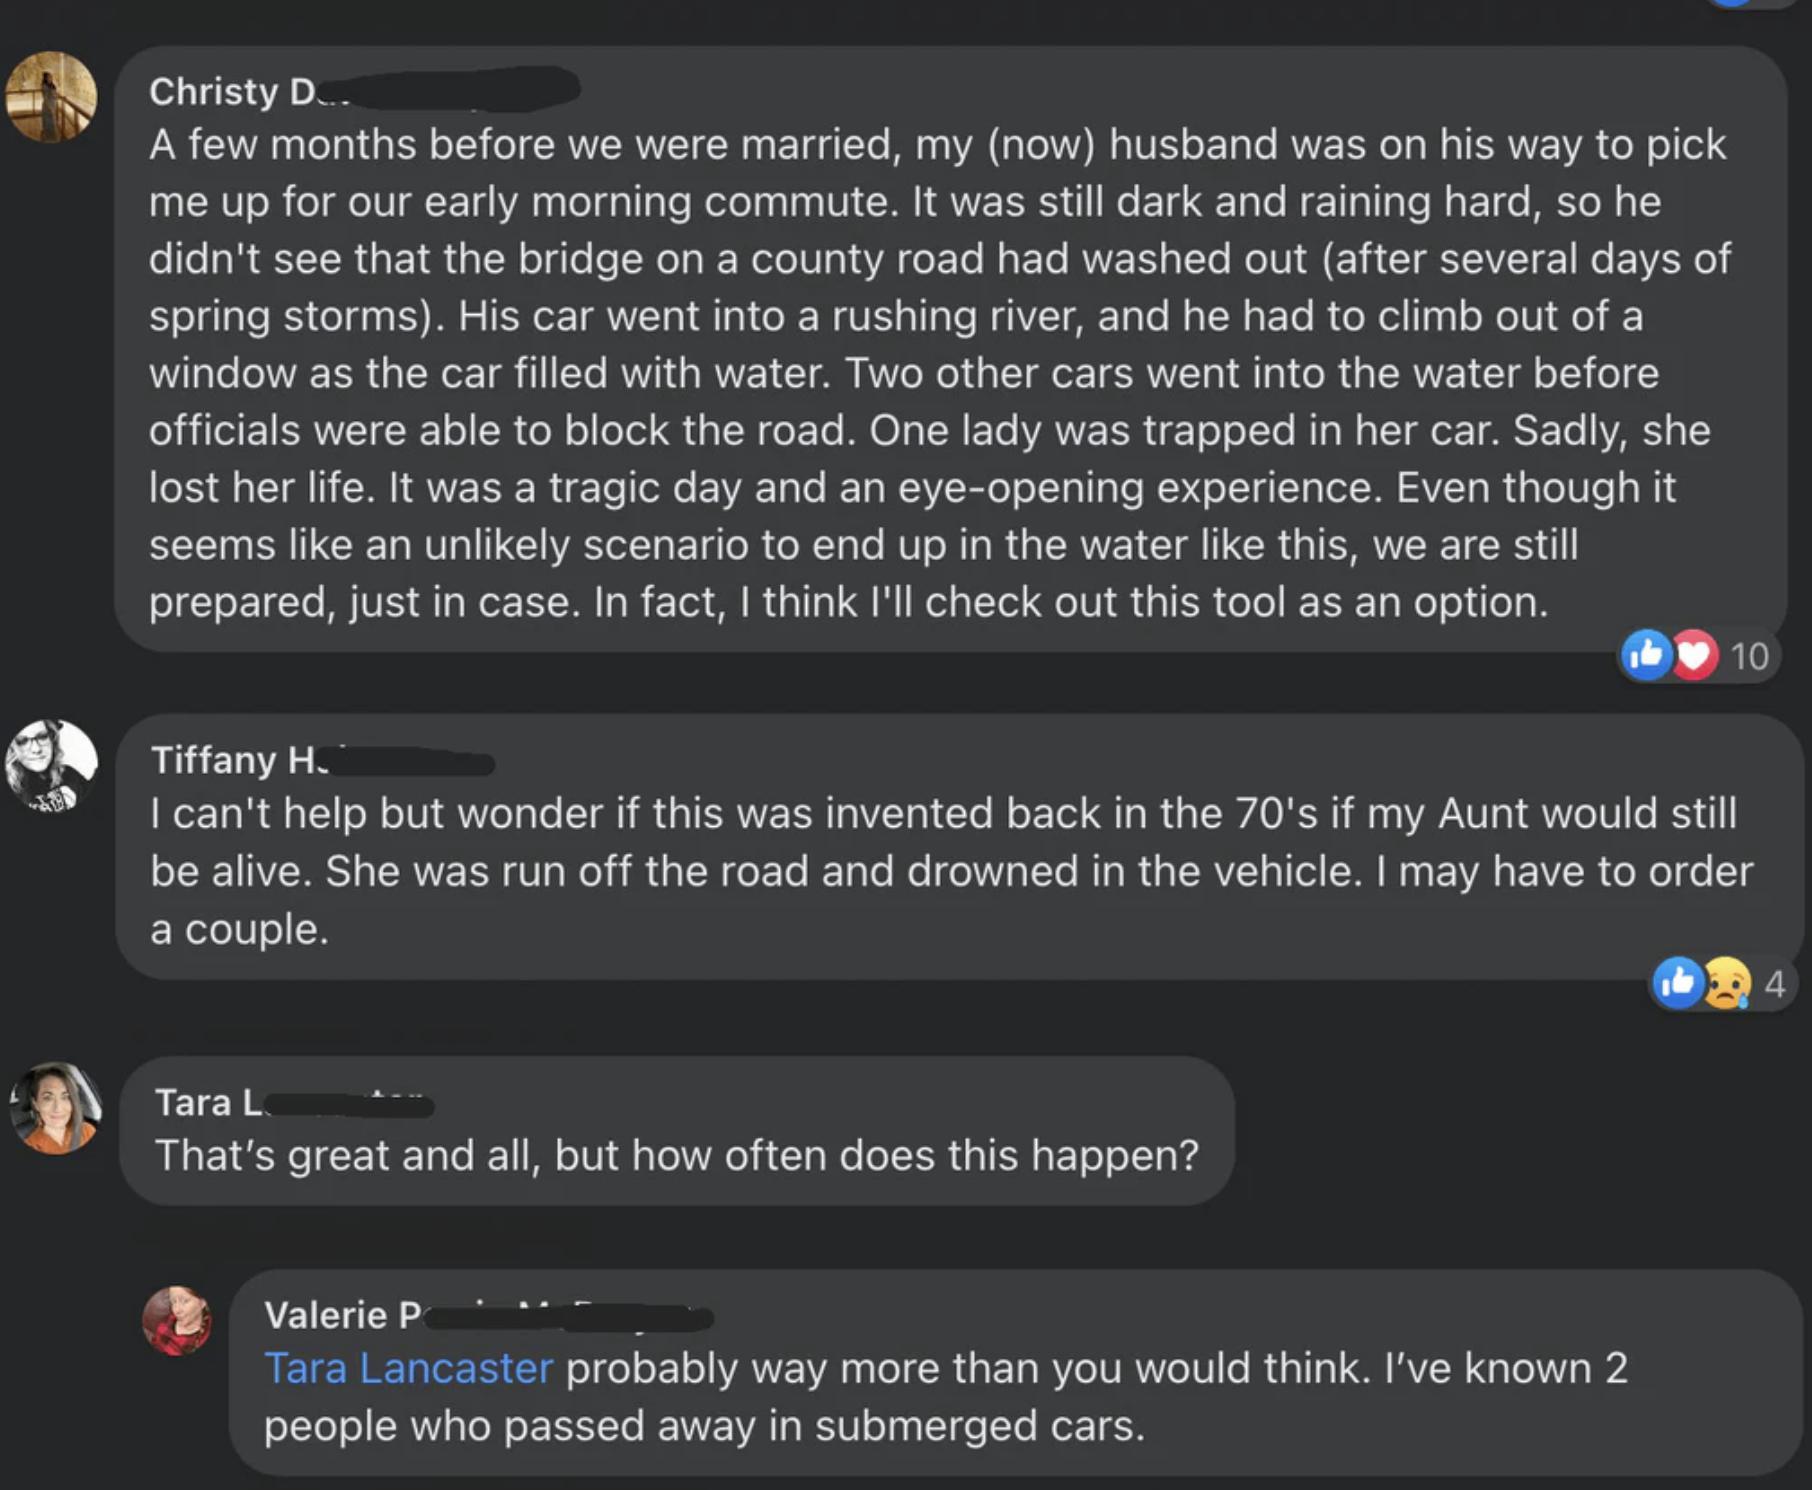Click the Christy D commenter name
1812x1490 pixels.
tap(230, 92)
